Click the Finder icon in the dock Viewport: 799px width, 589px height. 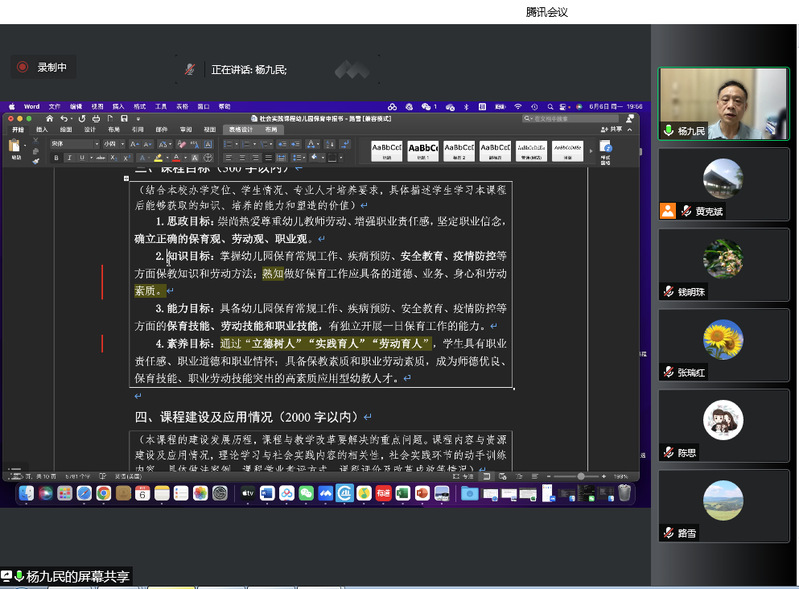(26, 493)
